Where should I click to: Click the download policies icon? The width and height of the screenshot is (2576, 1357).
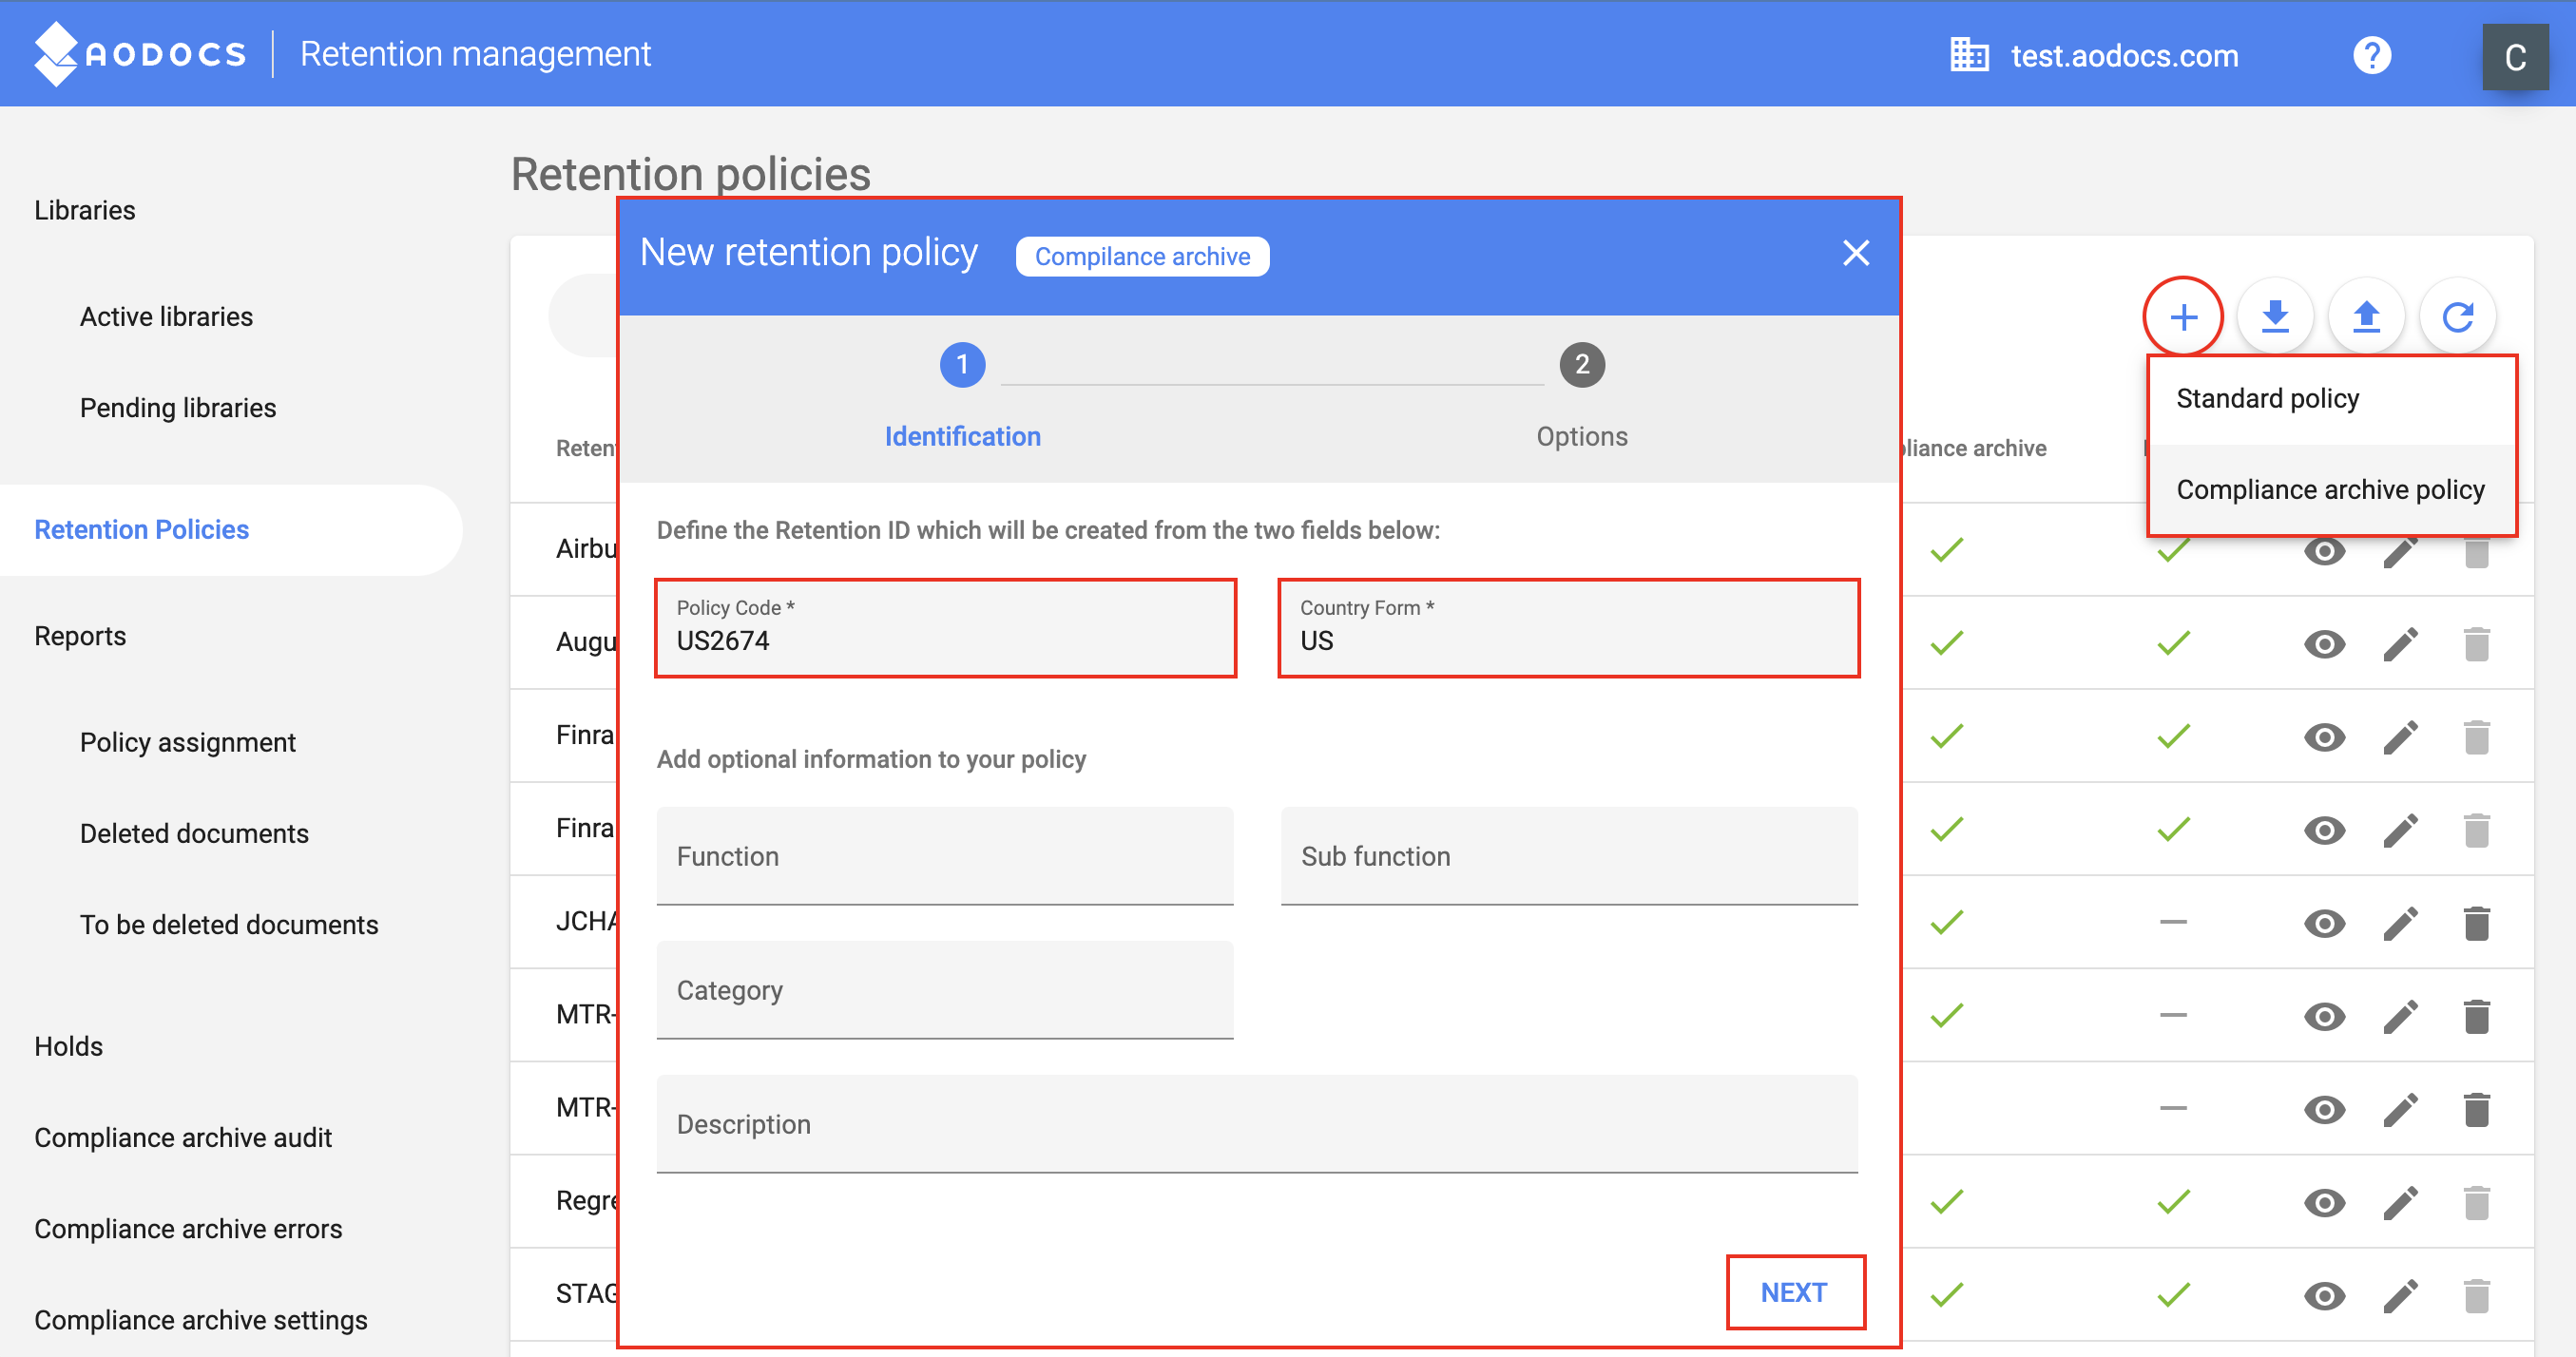[2275, 317]
